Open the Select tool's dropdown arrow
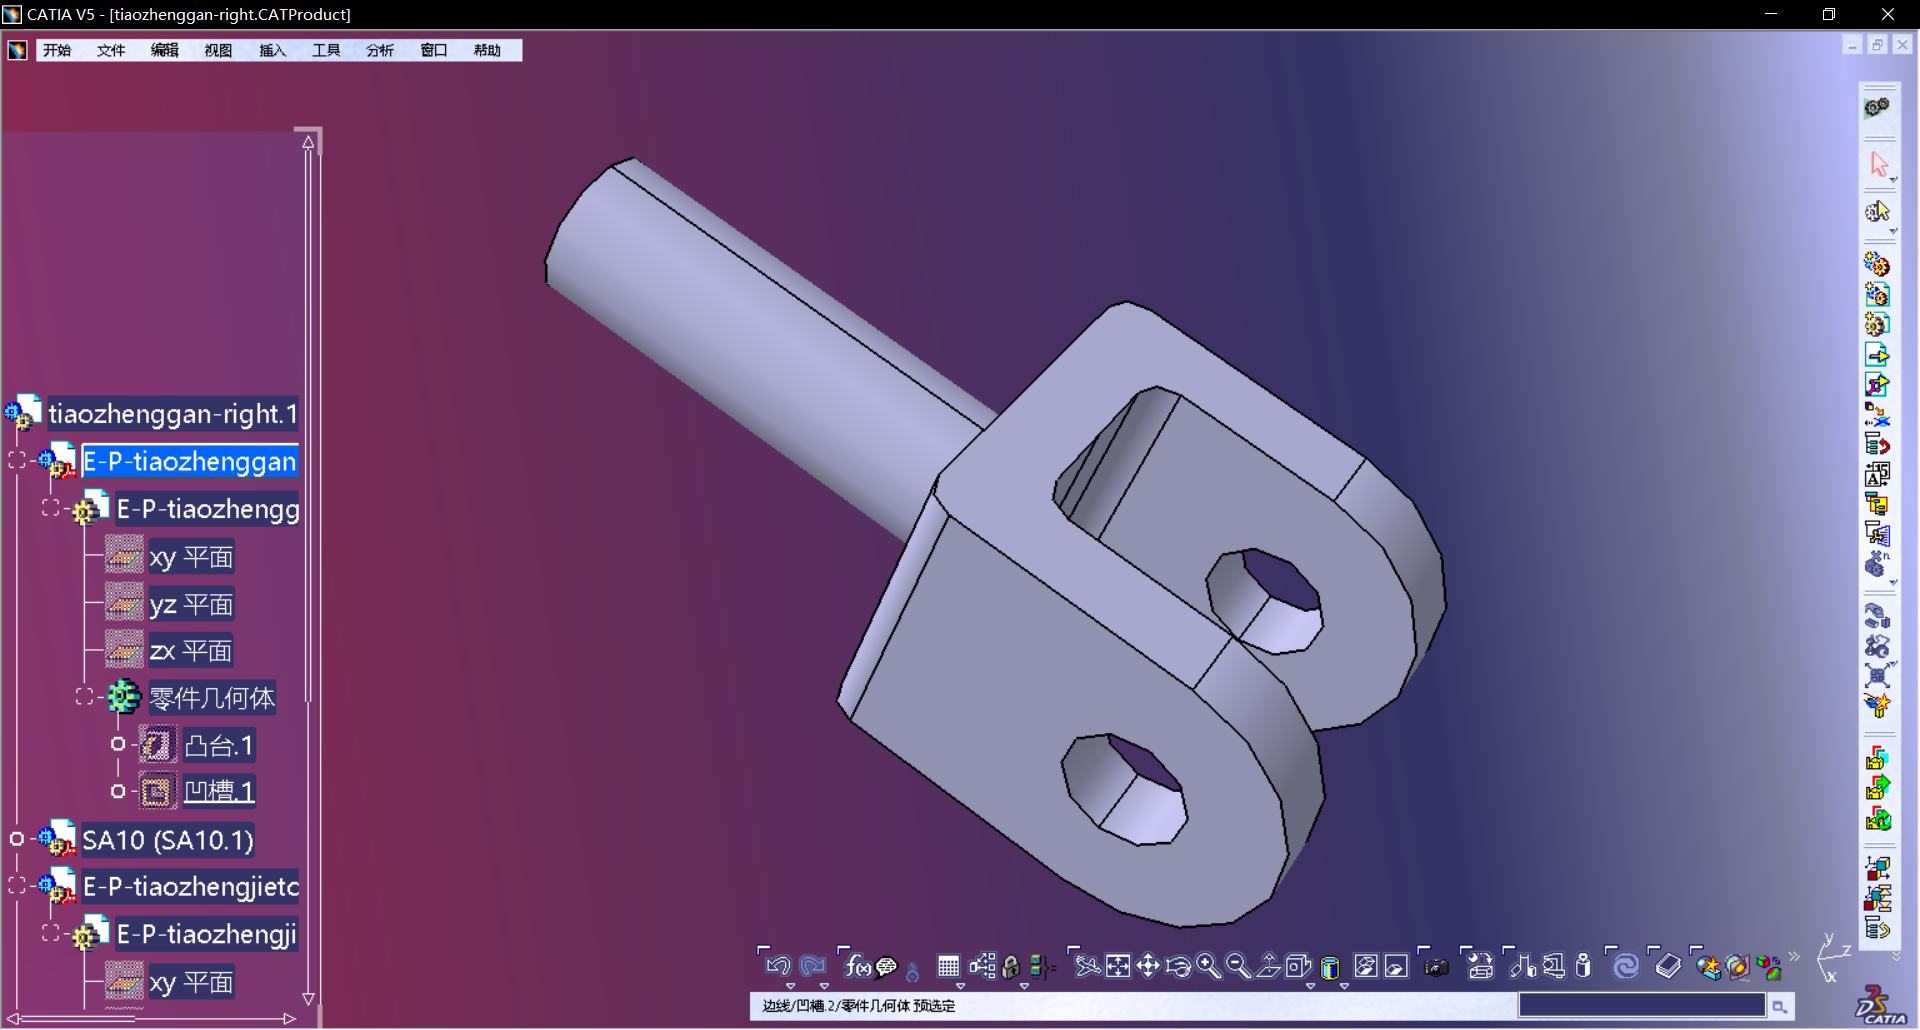Screen dimensions: 1920x1030 (x=1893, y=180)
